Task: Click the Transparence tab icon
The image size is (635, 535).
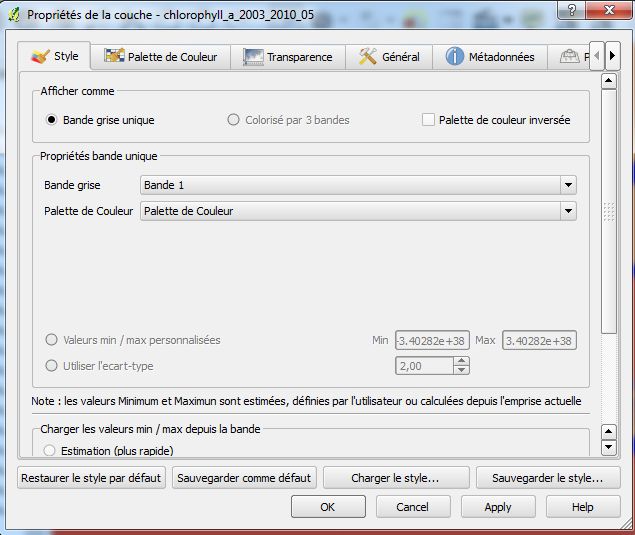Action: click(253, 57)
